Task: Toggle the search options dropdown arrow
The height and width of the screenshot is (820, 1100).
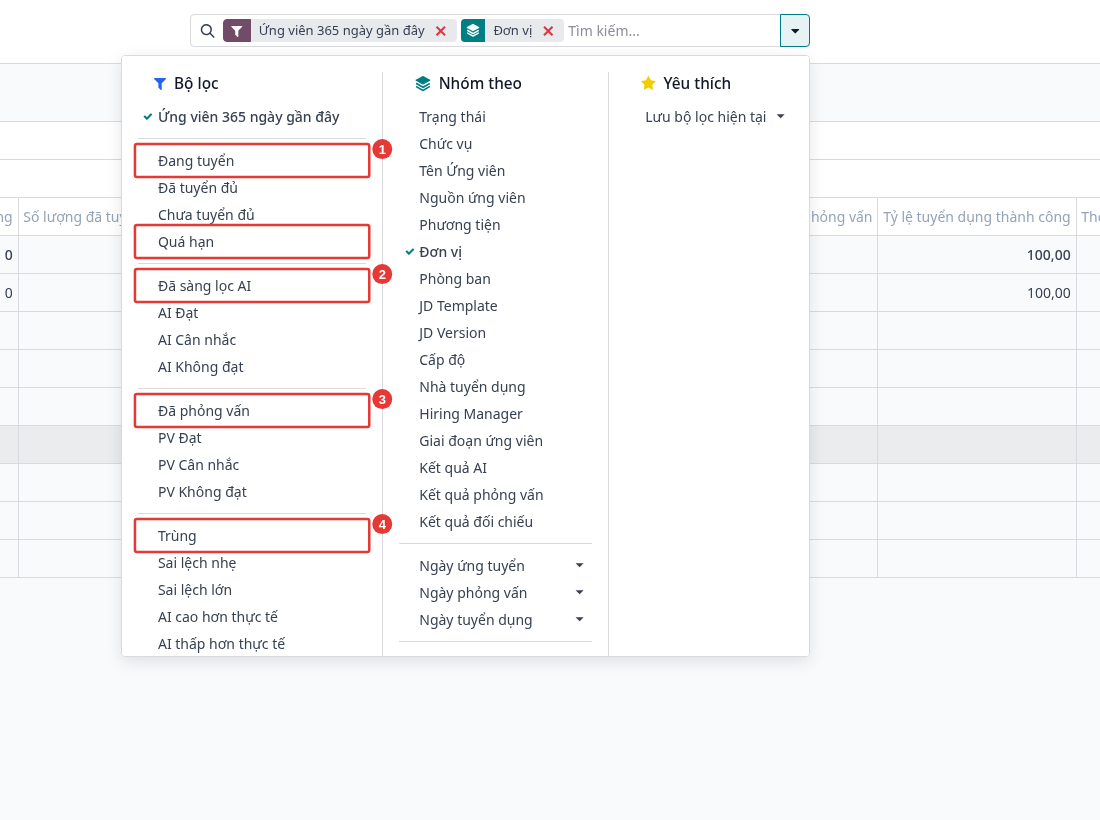Action: [x=795, y=31]
